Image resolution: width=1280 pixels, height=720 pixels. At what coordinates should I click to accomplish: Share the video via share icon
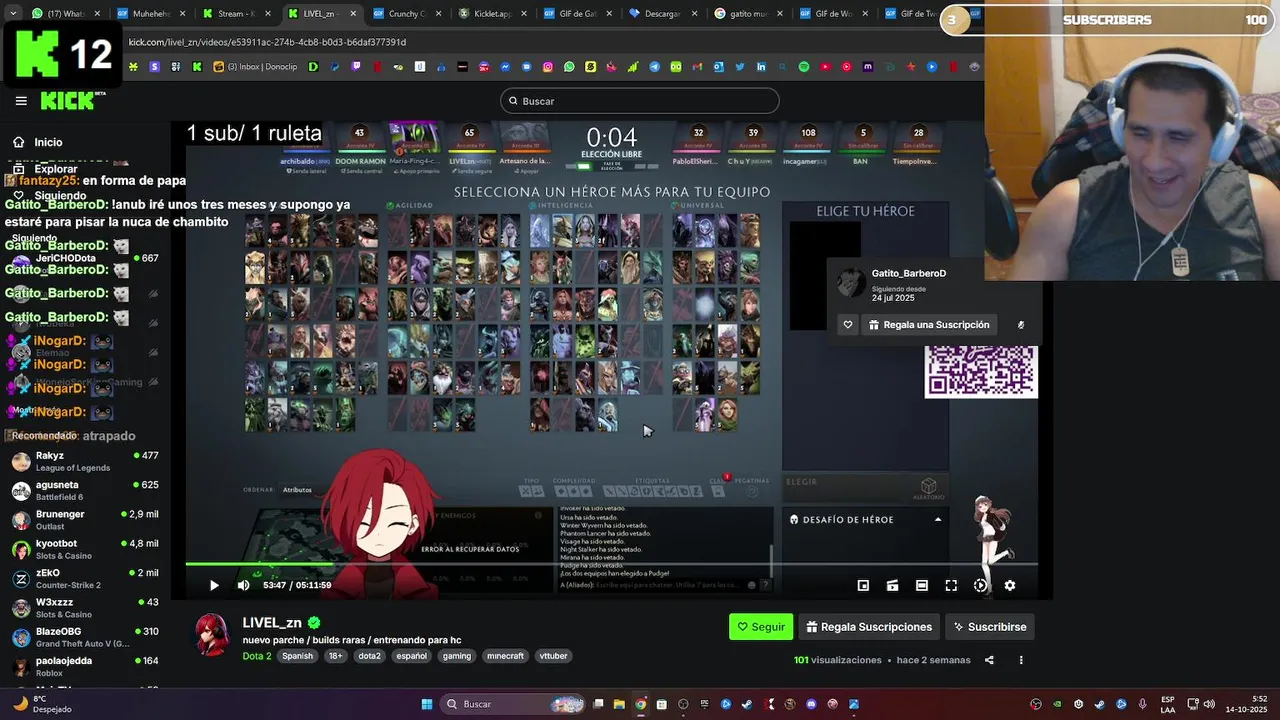pos(989,660)
